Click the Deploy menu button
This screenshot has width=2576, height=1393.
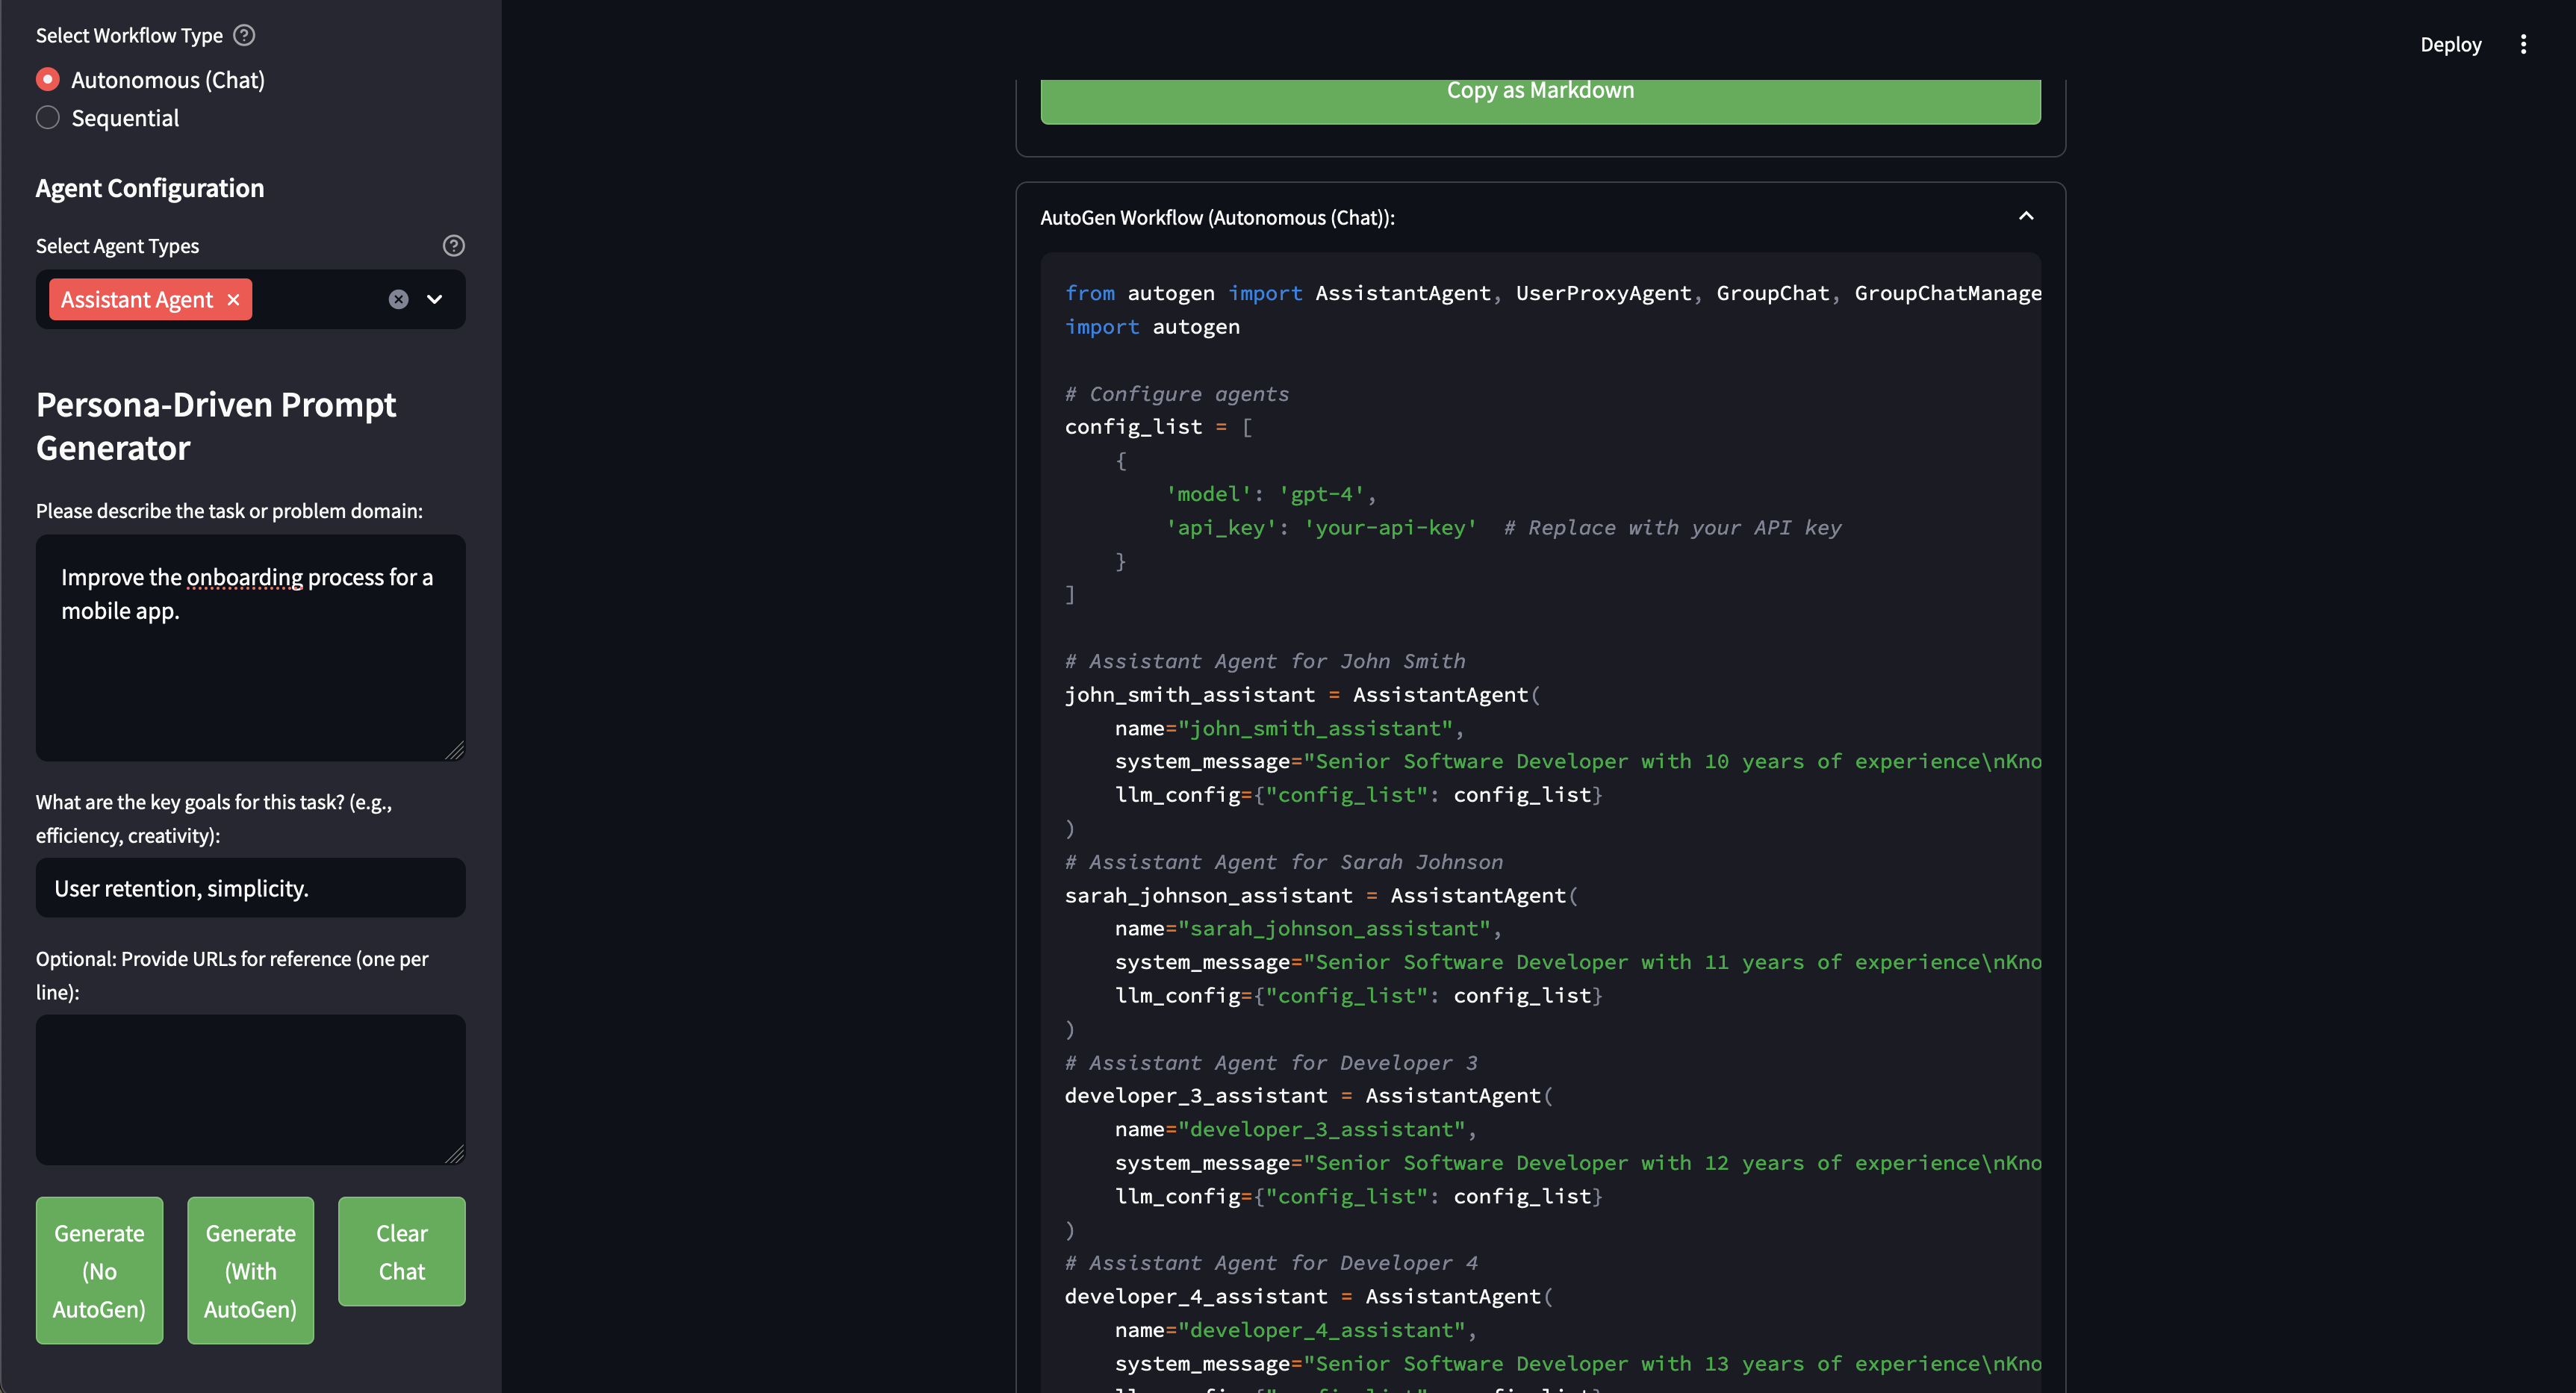[x=2450, y=44]
